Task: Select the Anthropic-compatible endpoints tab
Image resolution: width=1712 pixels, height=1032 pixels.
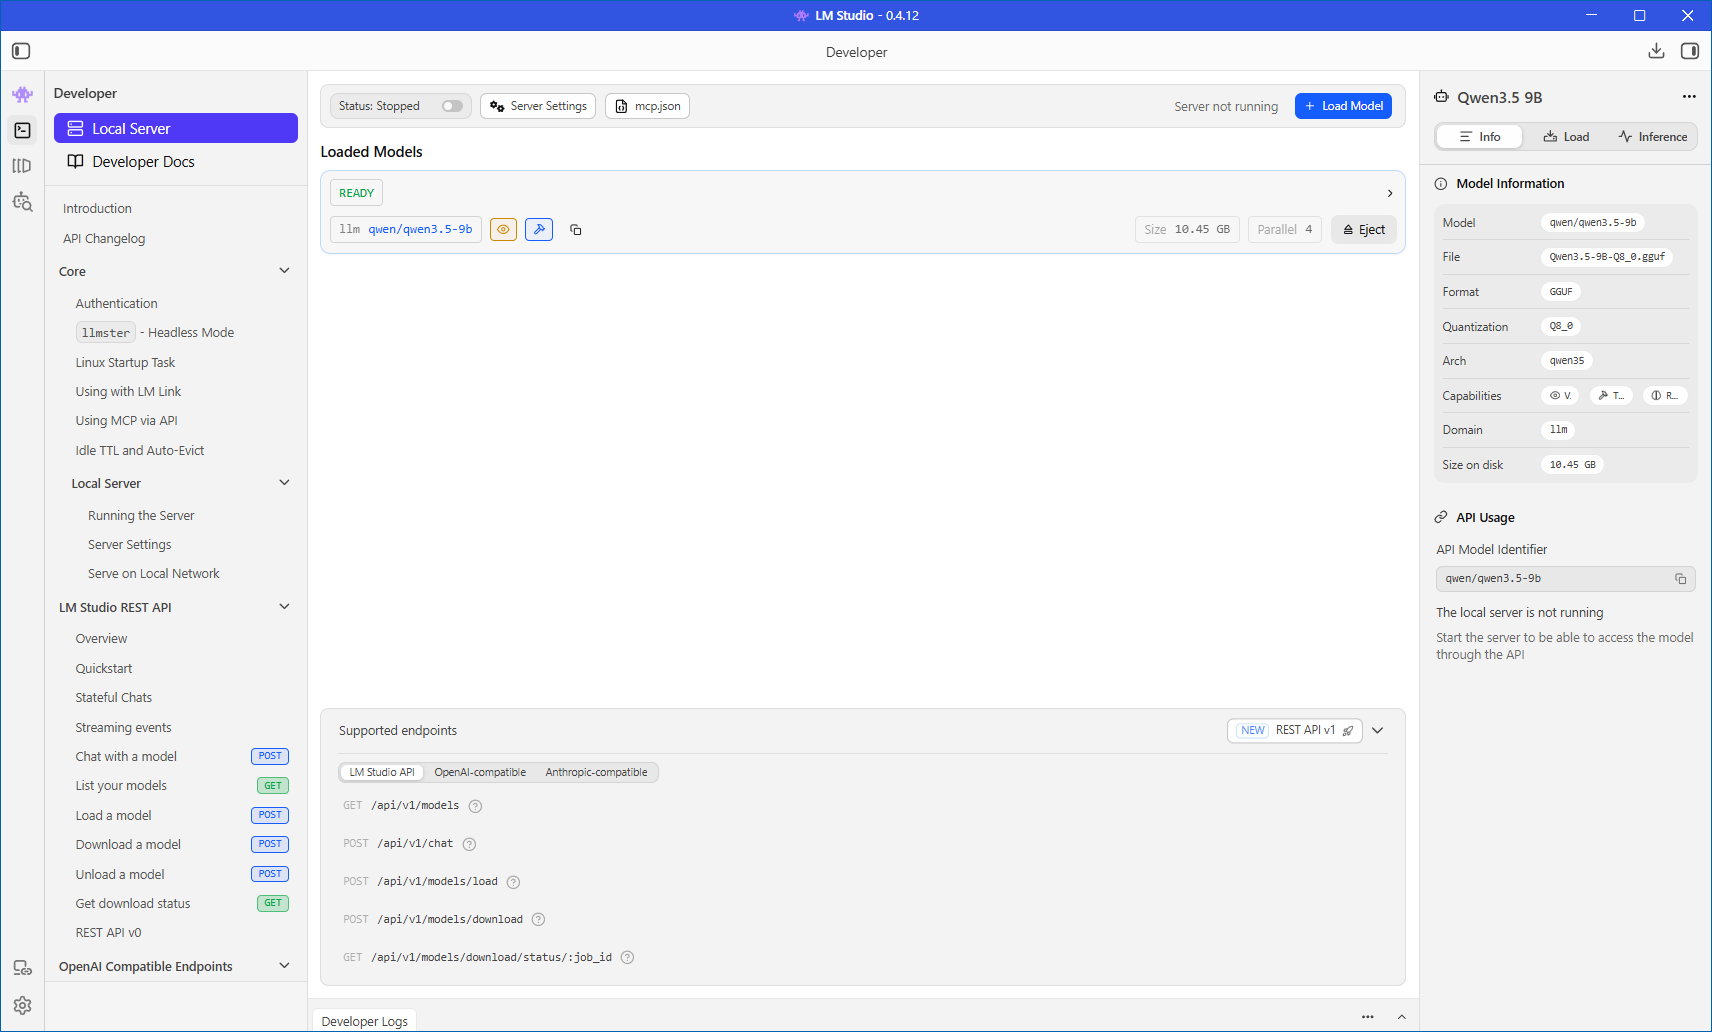Action: pyautogui.click(x=597, y=773)
